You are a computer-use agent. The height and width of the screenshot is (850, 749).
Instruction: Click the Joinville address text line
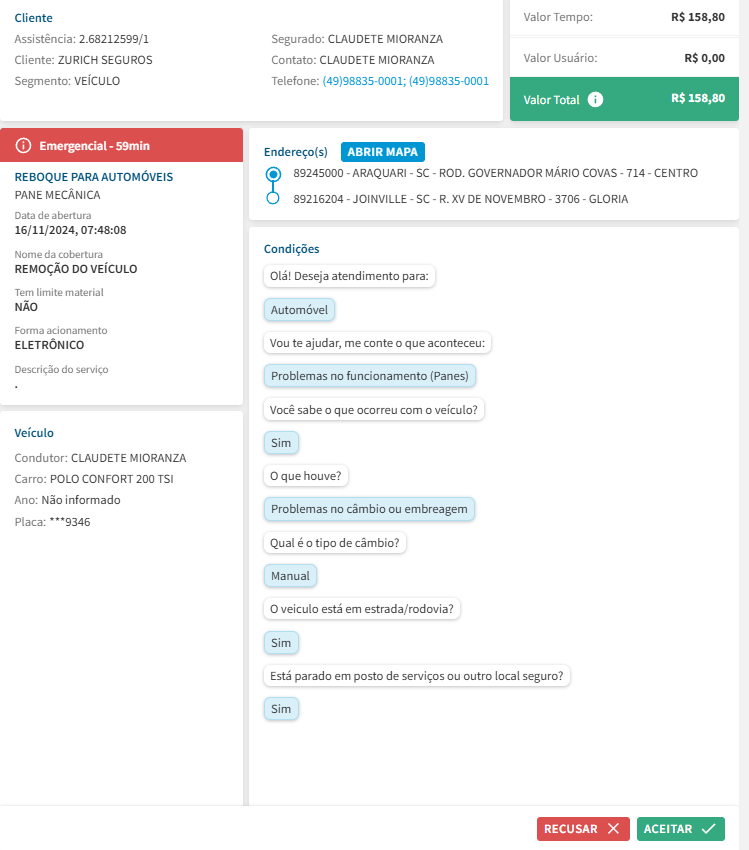[460, 199]
